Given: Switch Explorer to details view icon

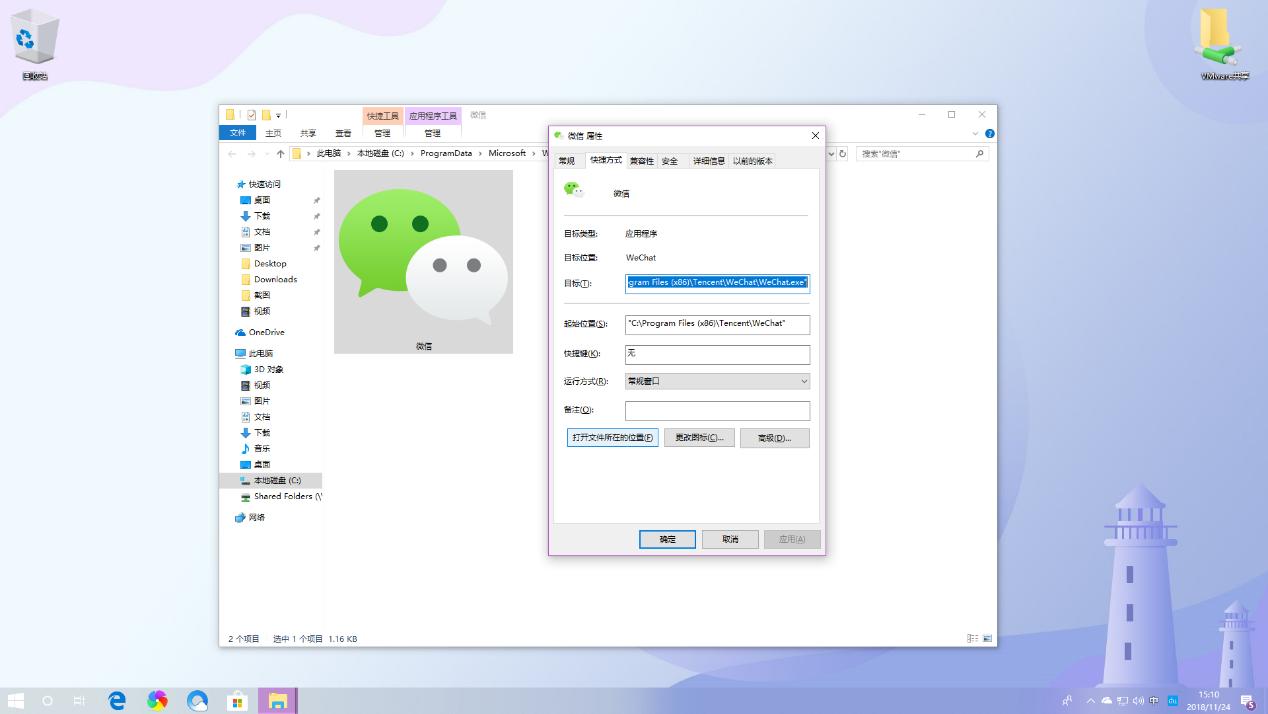Looking at the screenshot, I should [973, 638].
